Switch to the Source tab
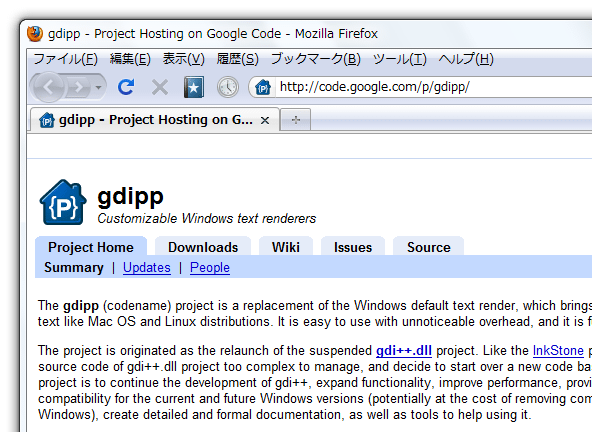592x432 pixels. pos(429,247)
